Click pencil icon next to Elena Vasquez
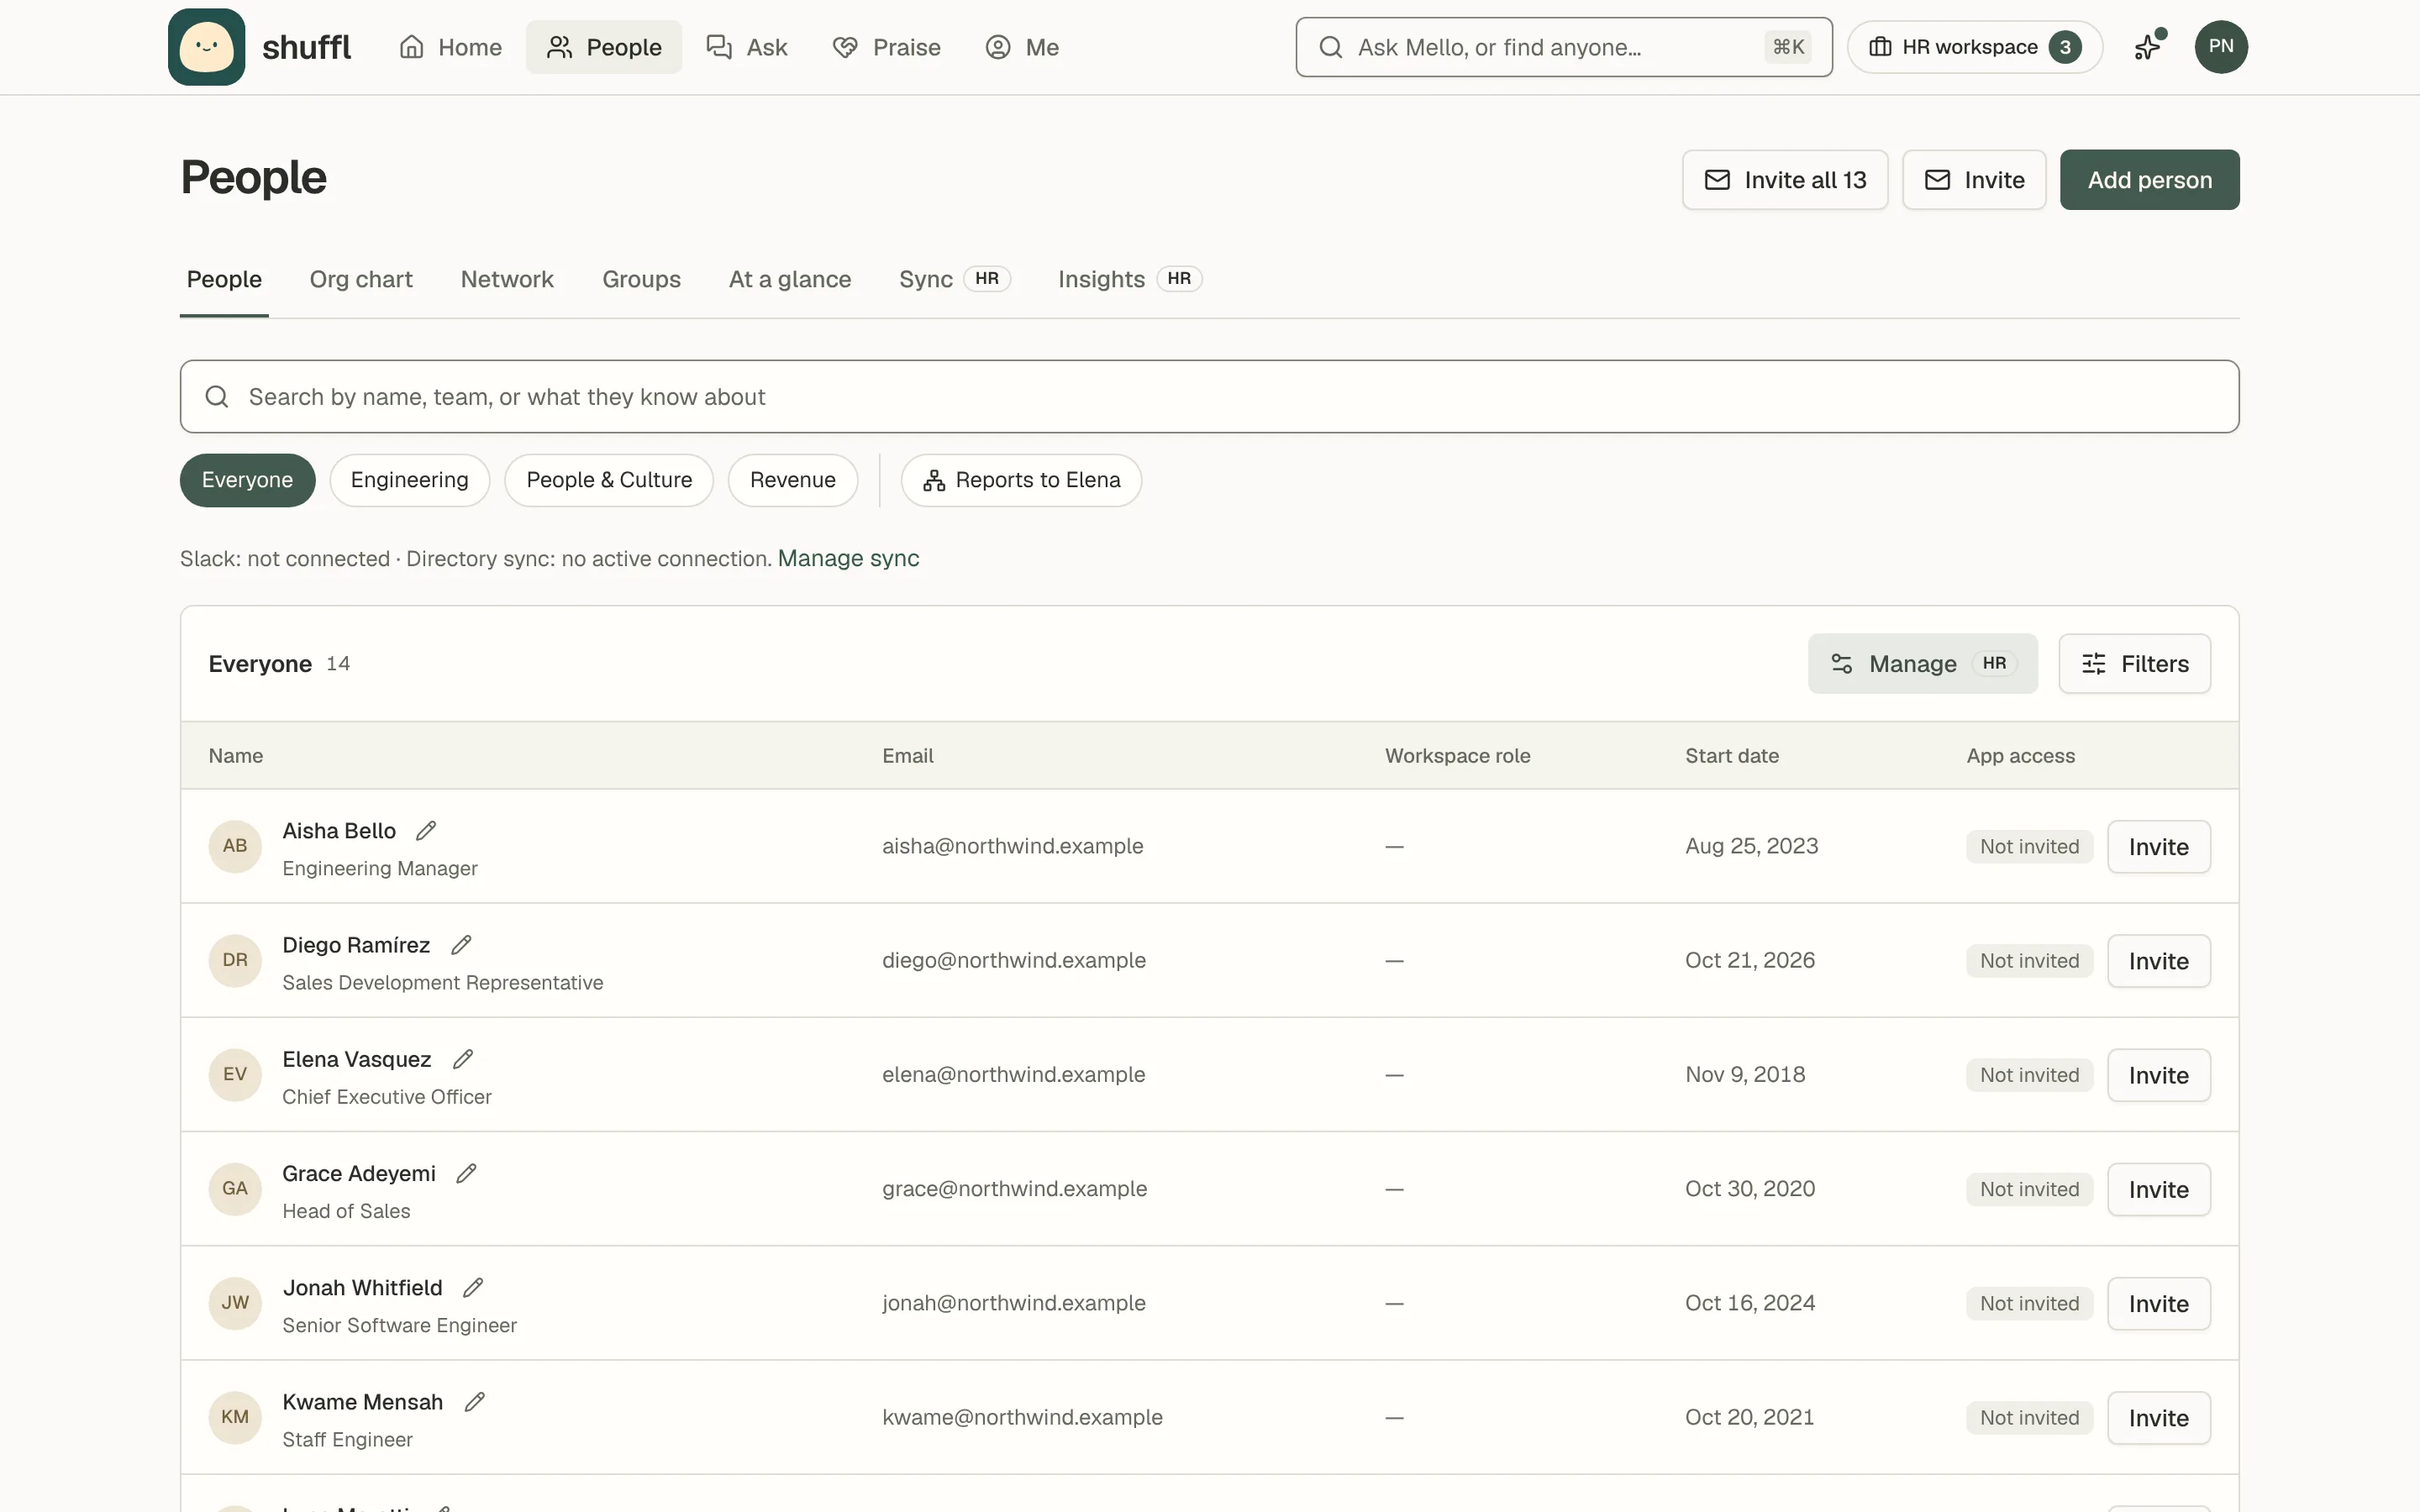This screenshot has height=1512, width=2420. click(462, 1059)
